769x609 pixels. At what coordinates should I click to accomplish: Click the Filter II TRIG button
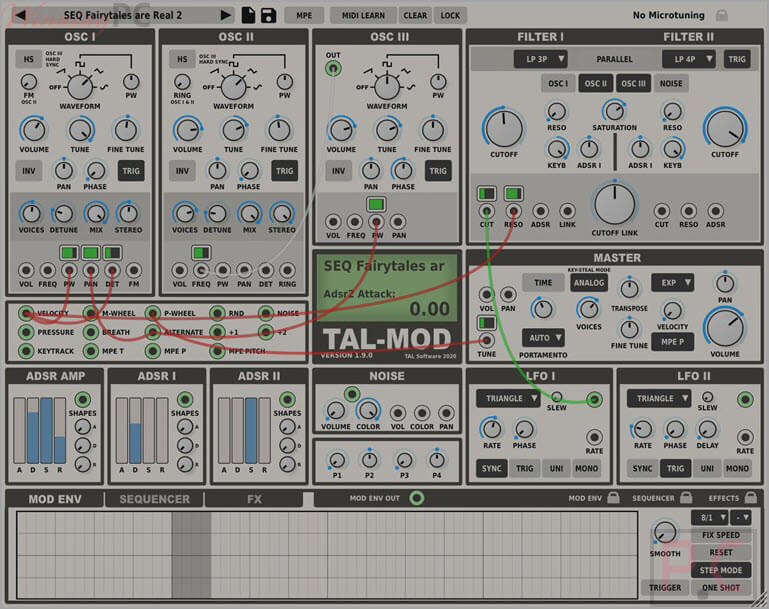coord(737,59)
